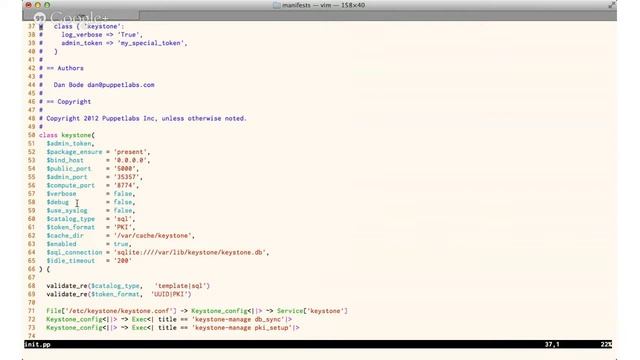
Task: Click the '== Authors' comment heading
Action: [65, 68]
